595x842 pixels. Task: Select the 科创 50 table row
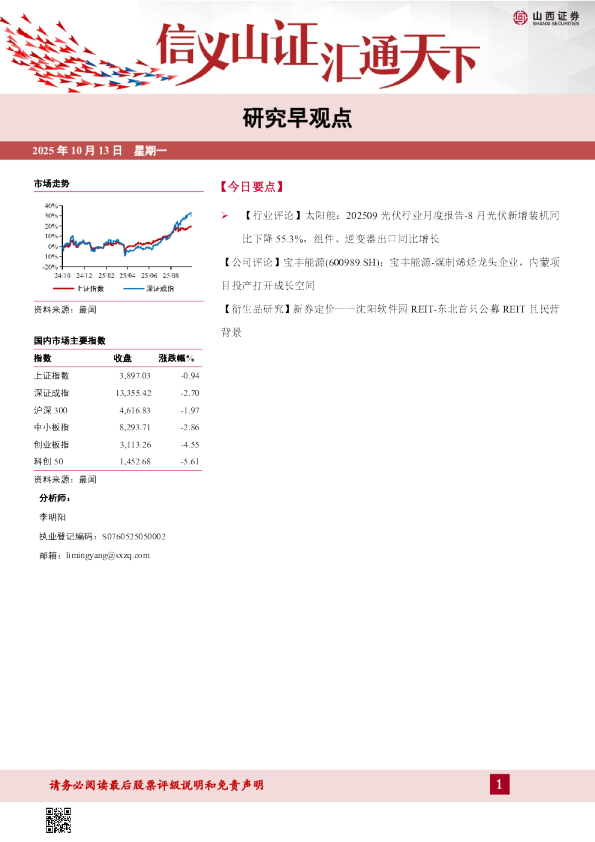pos(118,461)
